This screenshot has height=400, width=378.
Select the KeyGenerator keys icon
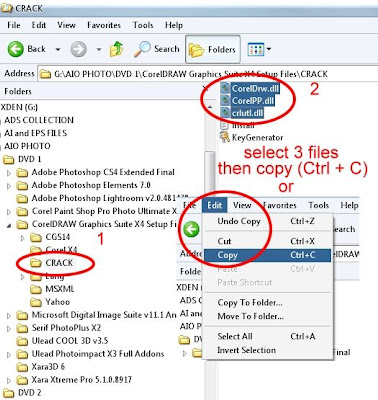tap(225, 137)
